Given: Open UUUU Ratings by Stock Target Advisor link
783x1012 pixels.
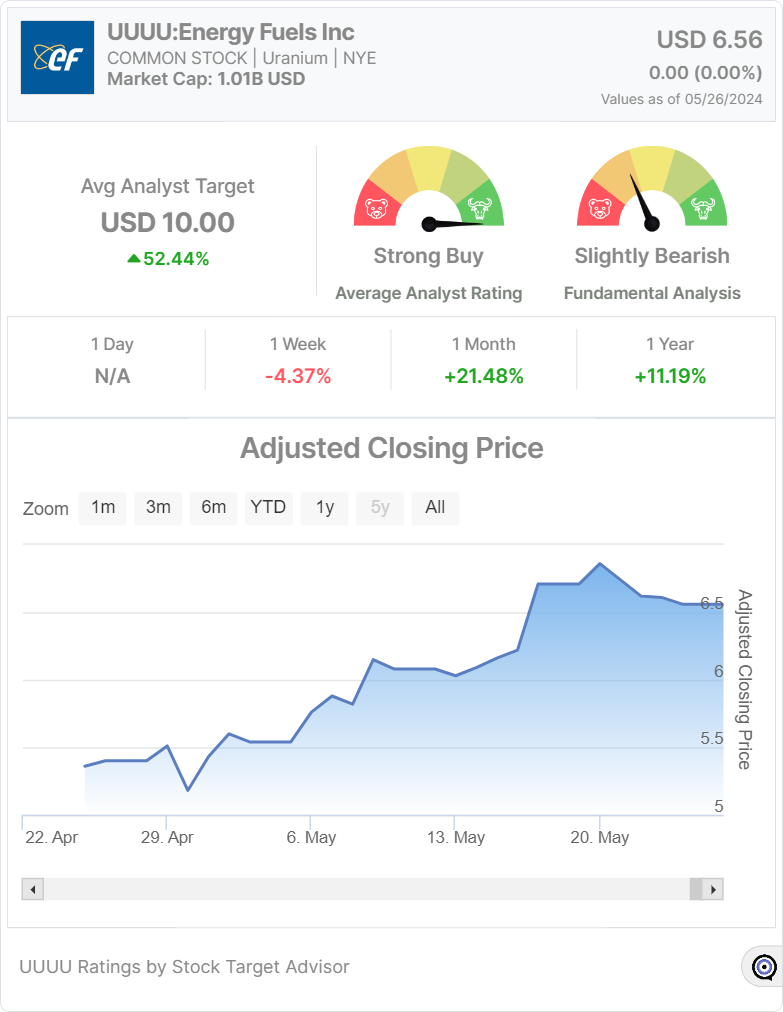Looking at the screenshot, I should pos(185,967).
